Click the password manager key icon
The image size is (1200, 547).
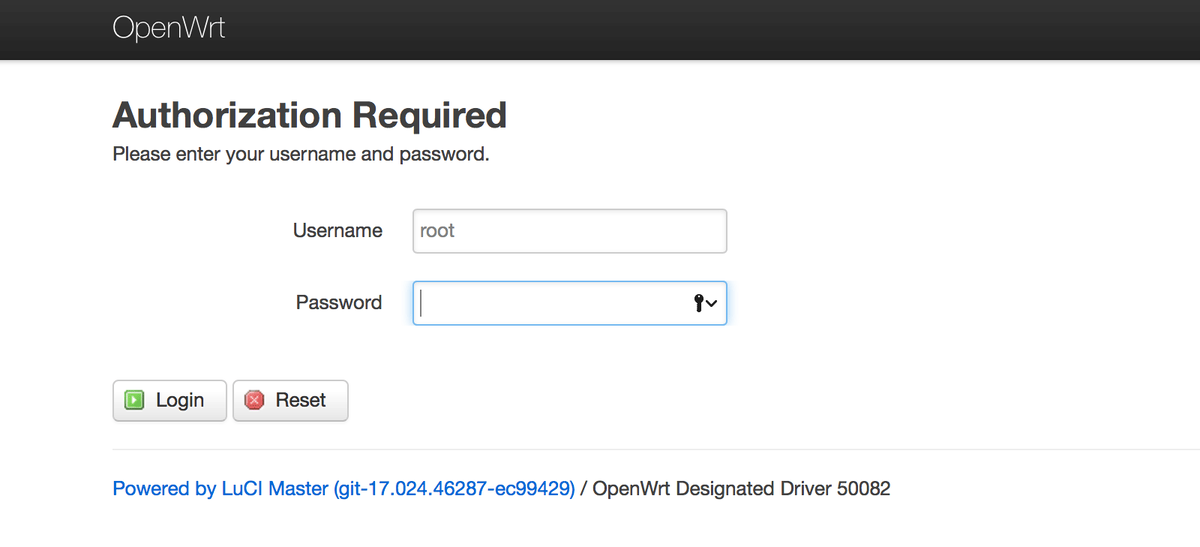click(x=698, y=303)
